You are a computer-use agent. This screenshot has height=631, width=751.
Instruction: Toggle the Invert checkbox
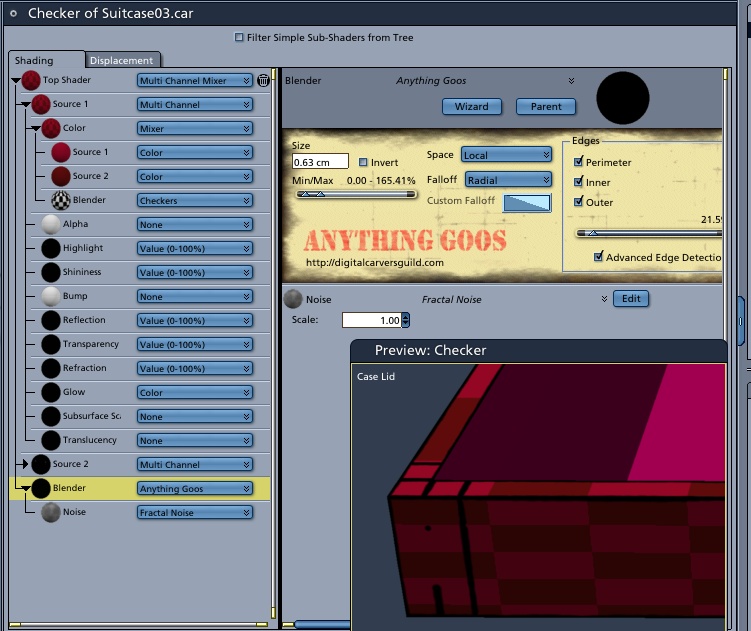tap(363, 162)
